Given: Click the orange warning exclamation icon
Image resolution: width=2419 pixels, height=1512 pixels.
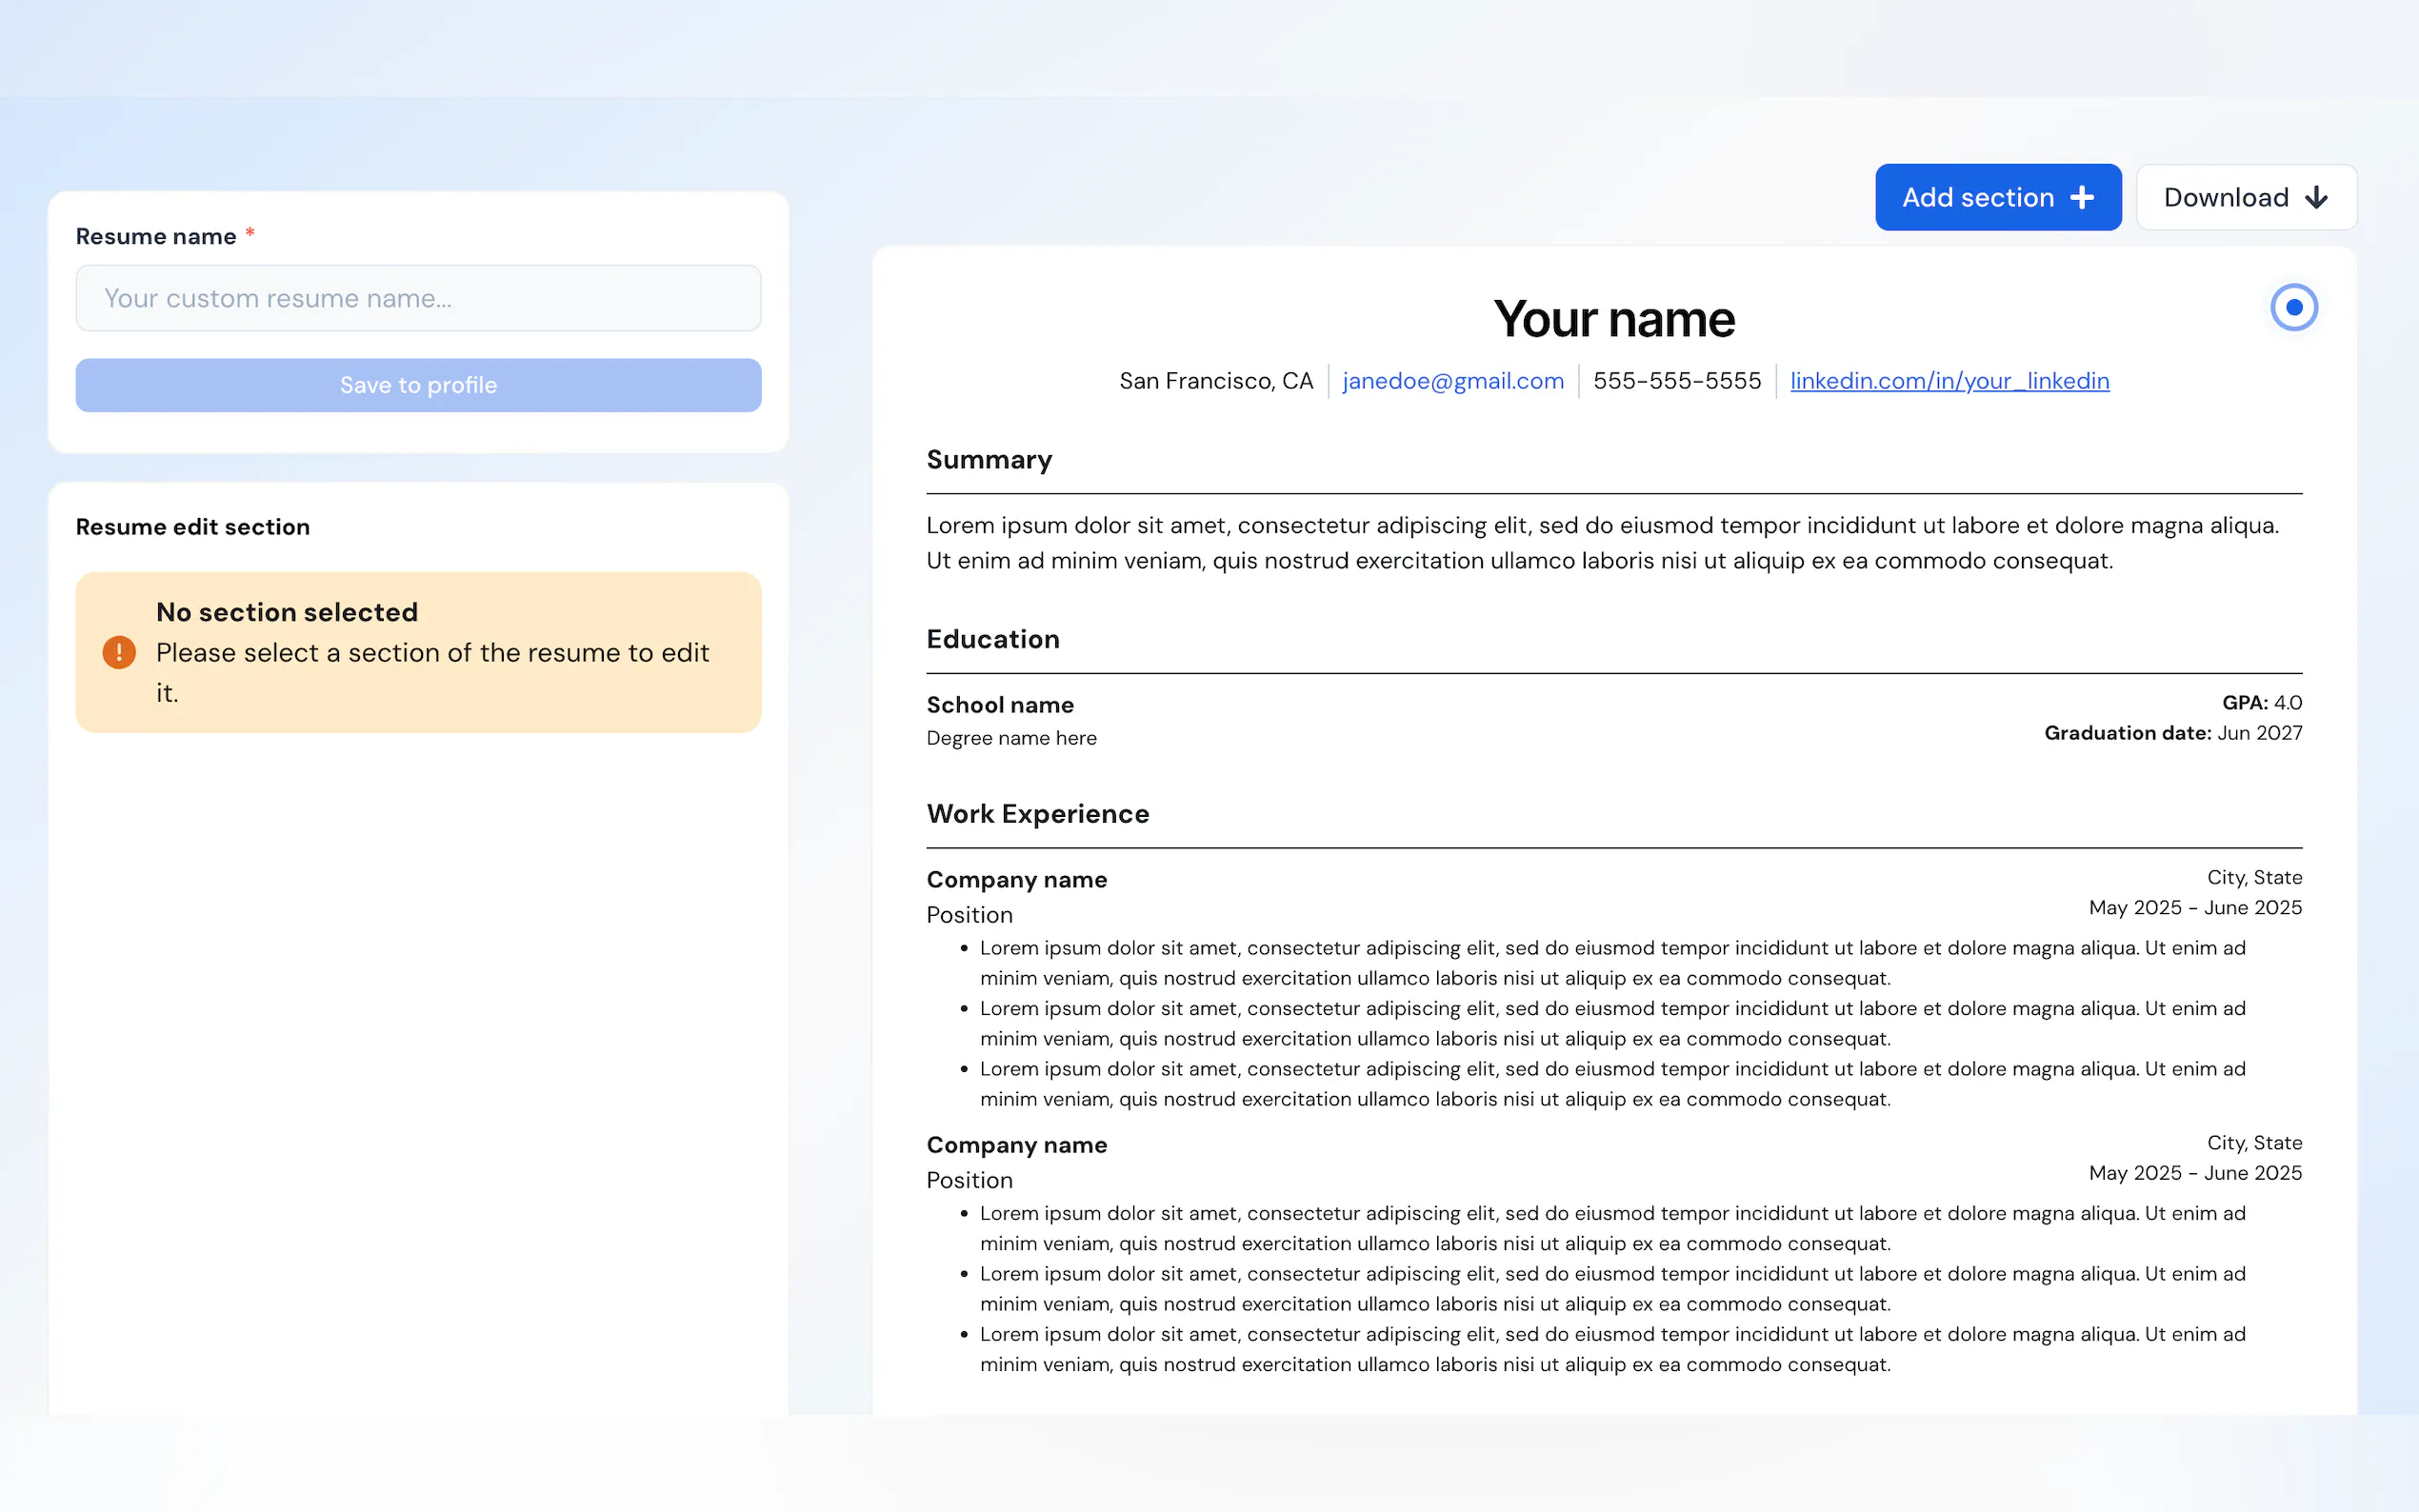Looking at the screenshot, I should coord(119,652).
